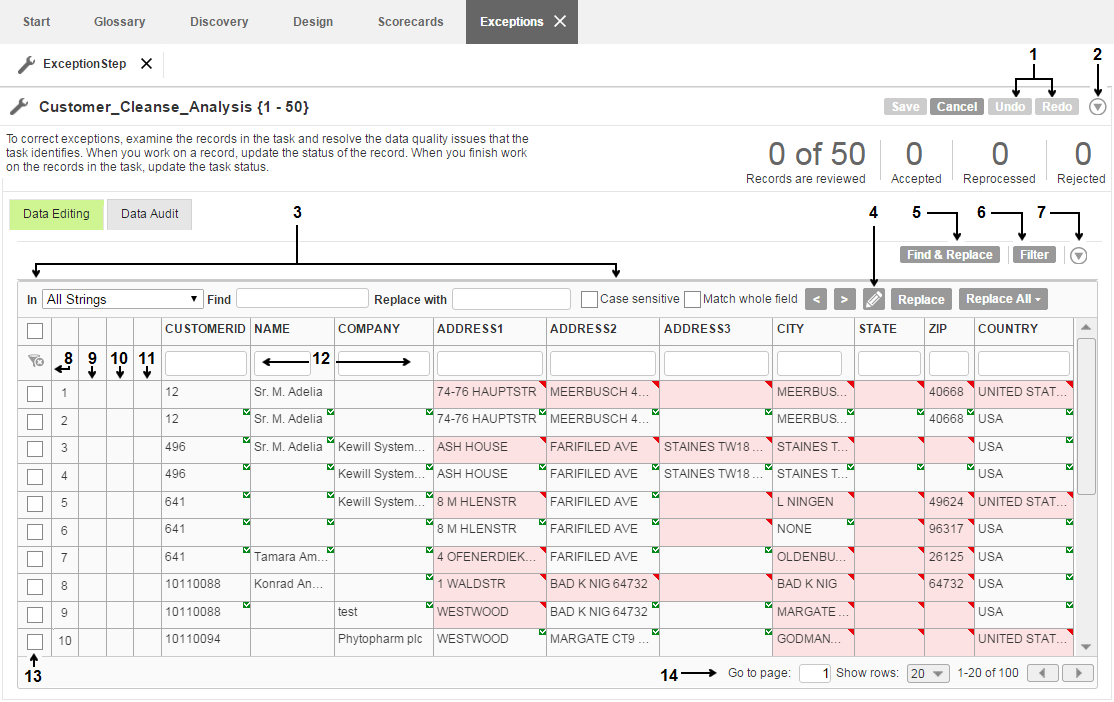Close the ExceptionStep sub-tab

(x=146, y=64)
